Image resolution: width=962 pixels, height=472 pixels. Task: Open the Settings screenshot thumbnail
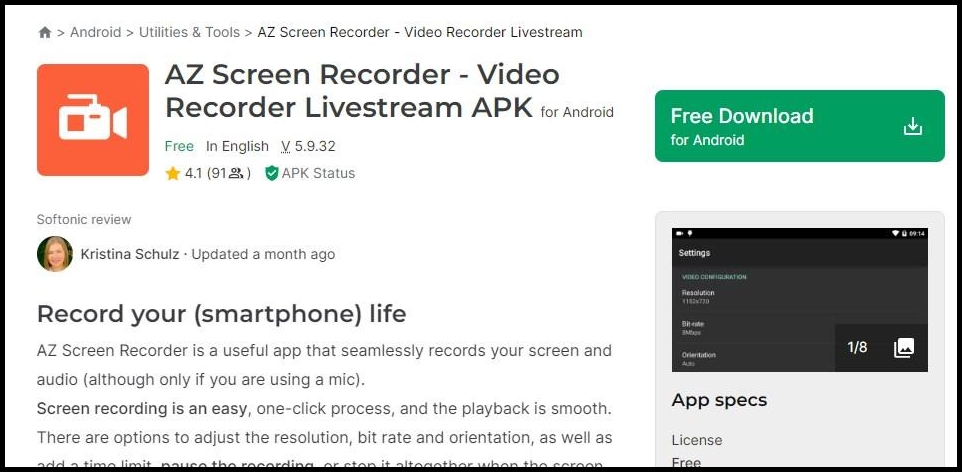pos(799,300)
